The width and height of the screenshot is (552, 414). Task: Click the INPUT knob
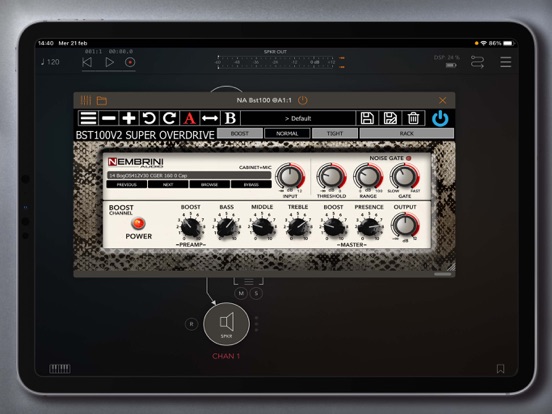(290, 176)
